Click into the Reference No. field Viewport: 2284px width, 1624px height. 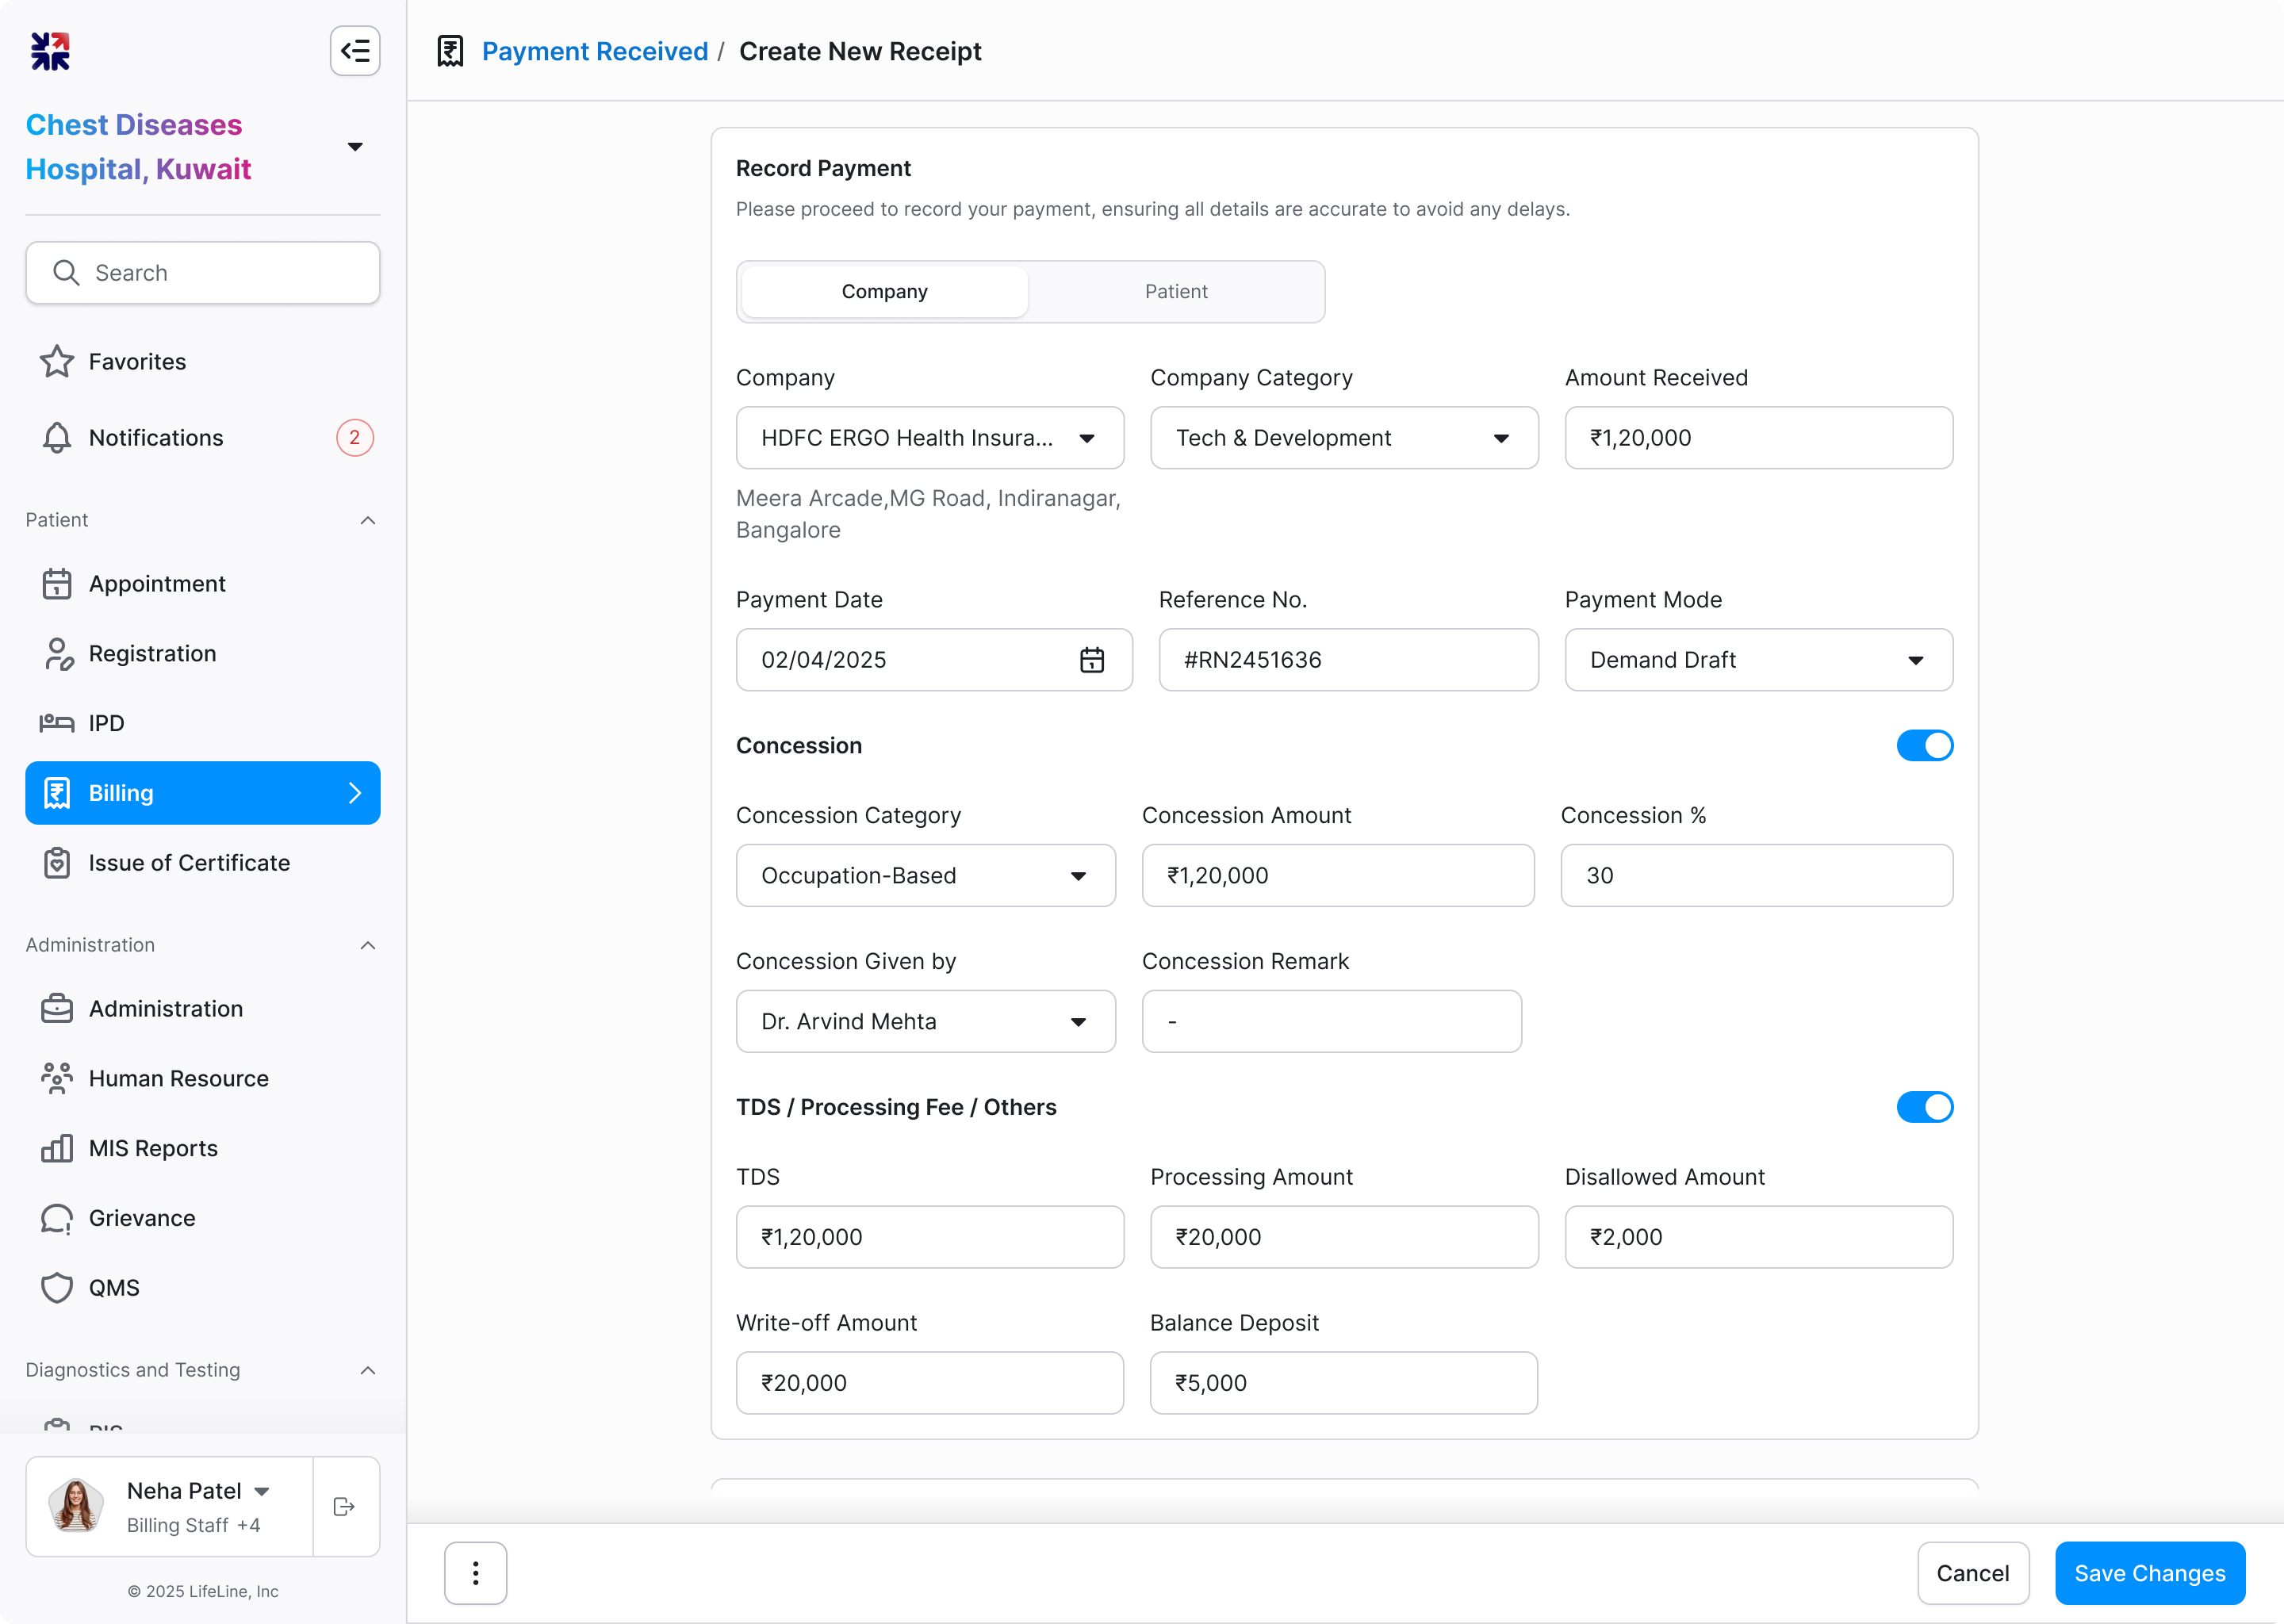click(x=1347, y=660)
